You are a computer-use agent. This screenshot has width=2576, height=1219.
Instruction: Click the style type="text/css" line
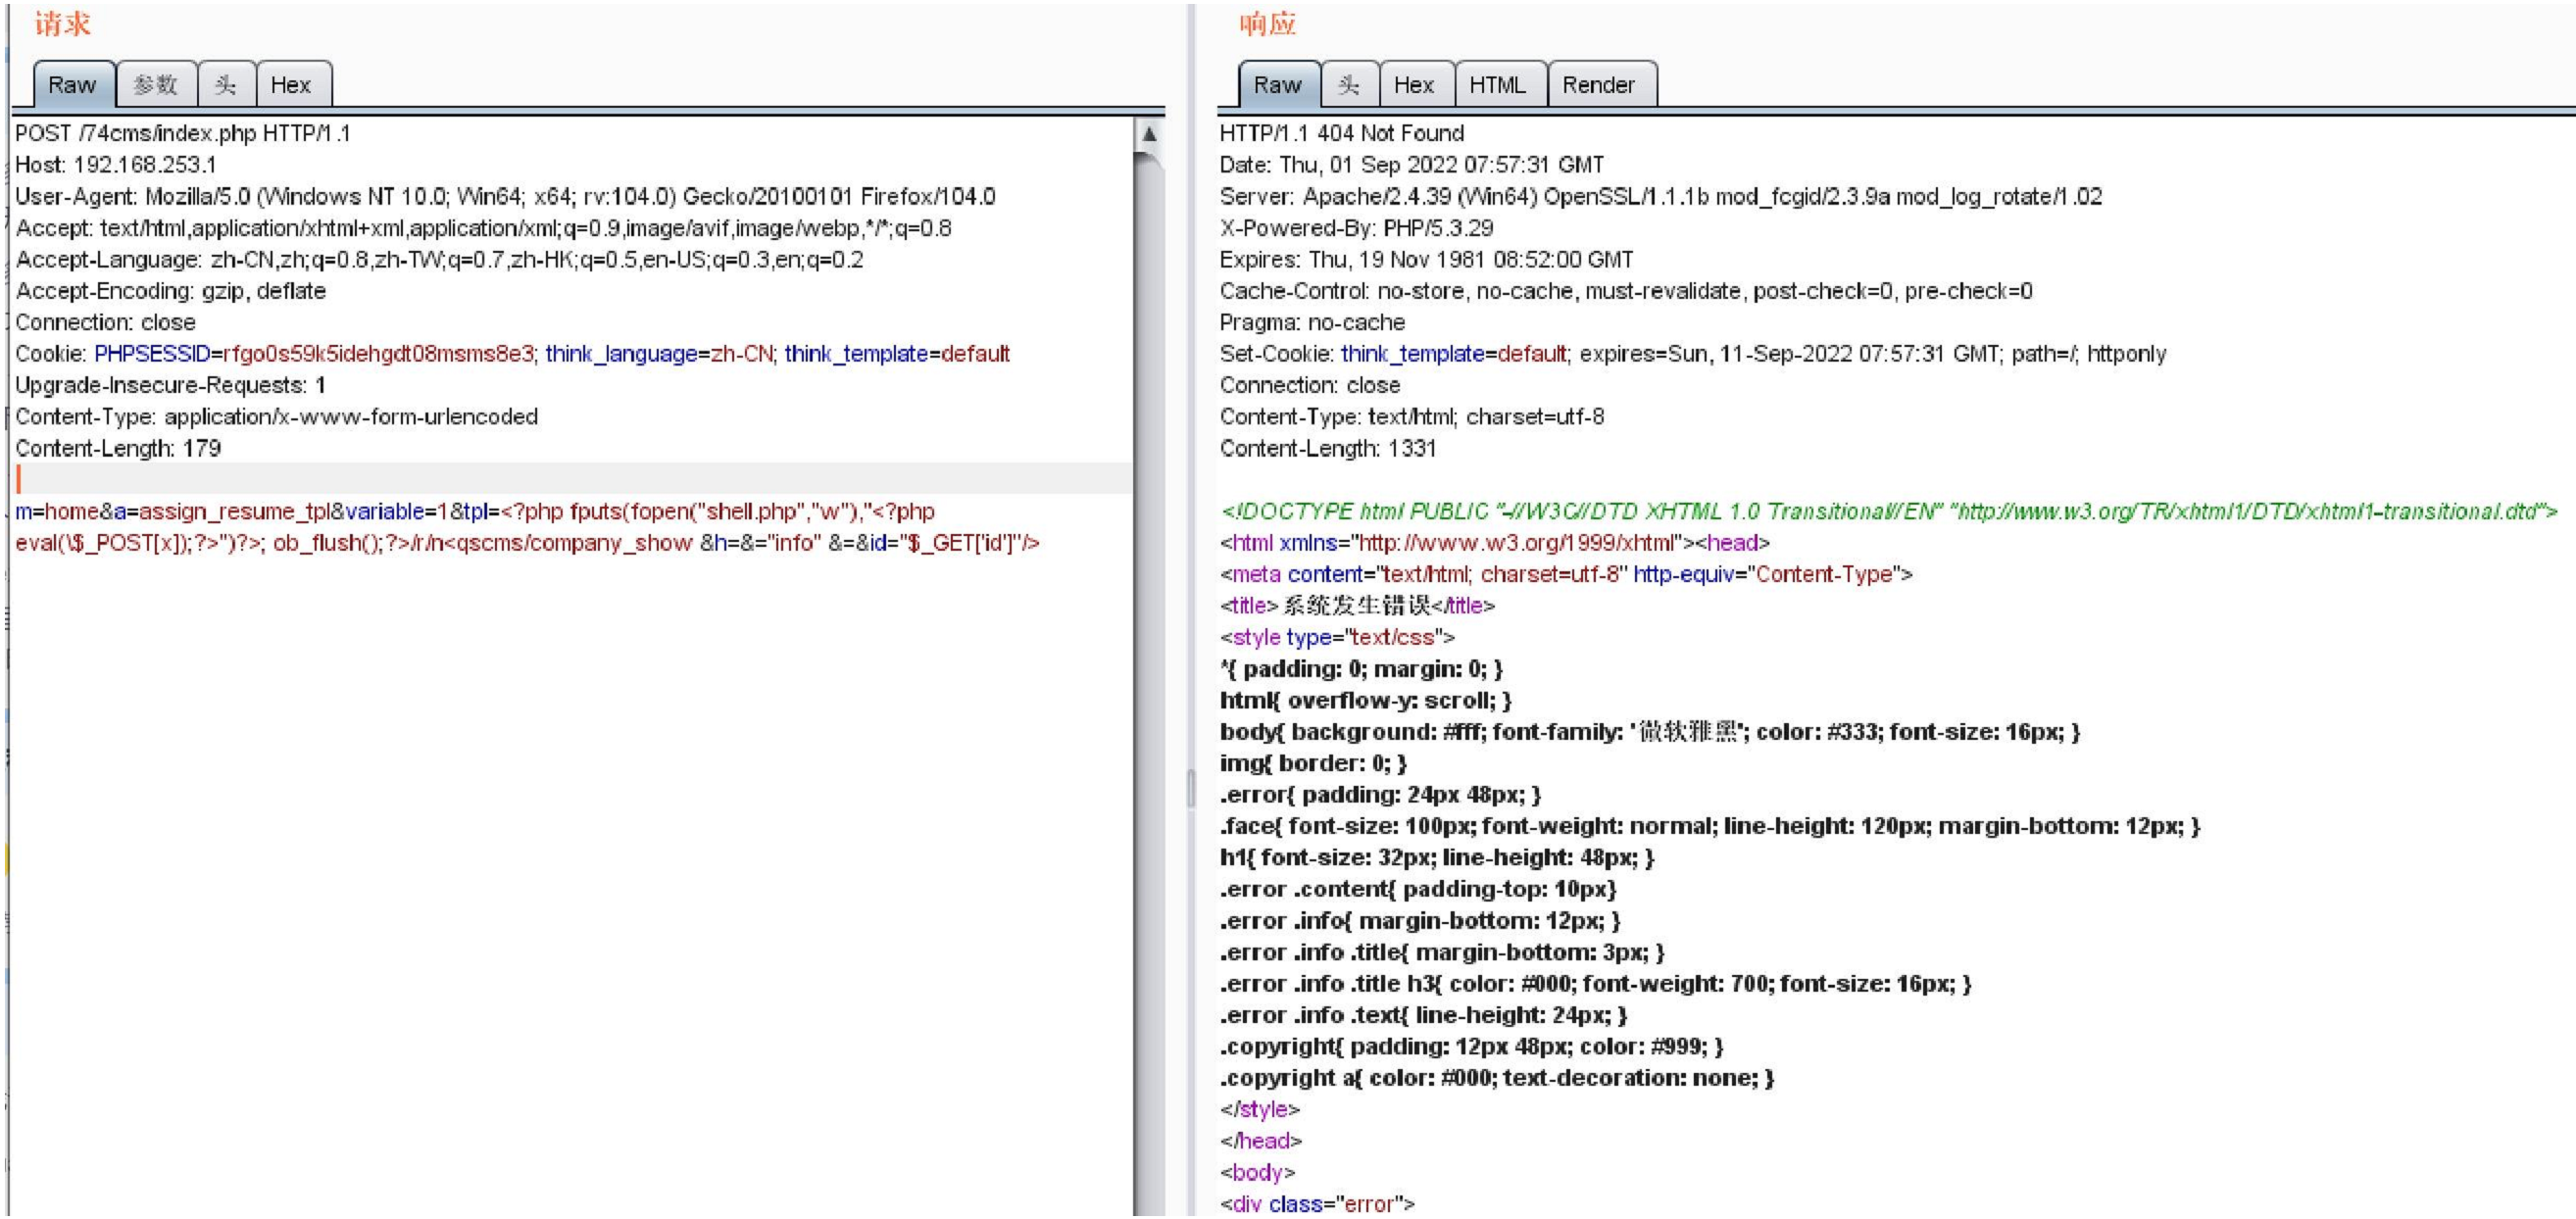[x=1337, y=638]
